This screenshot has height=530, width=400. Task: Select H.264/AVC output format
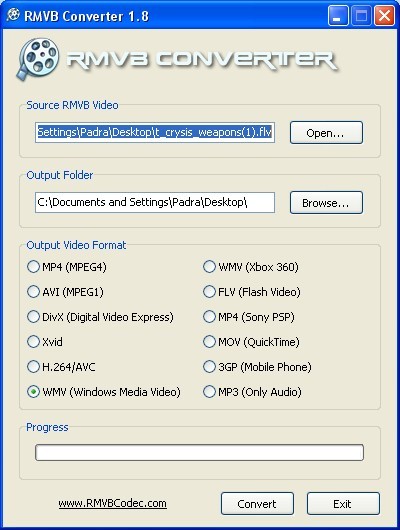(x=33, y=367)
